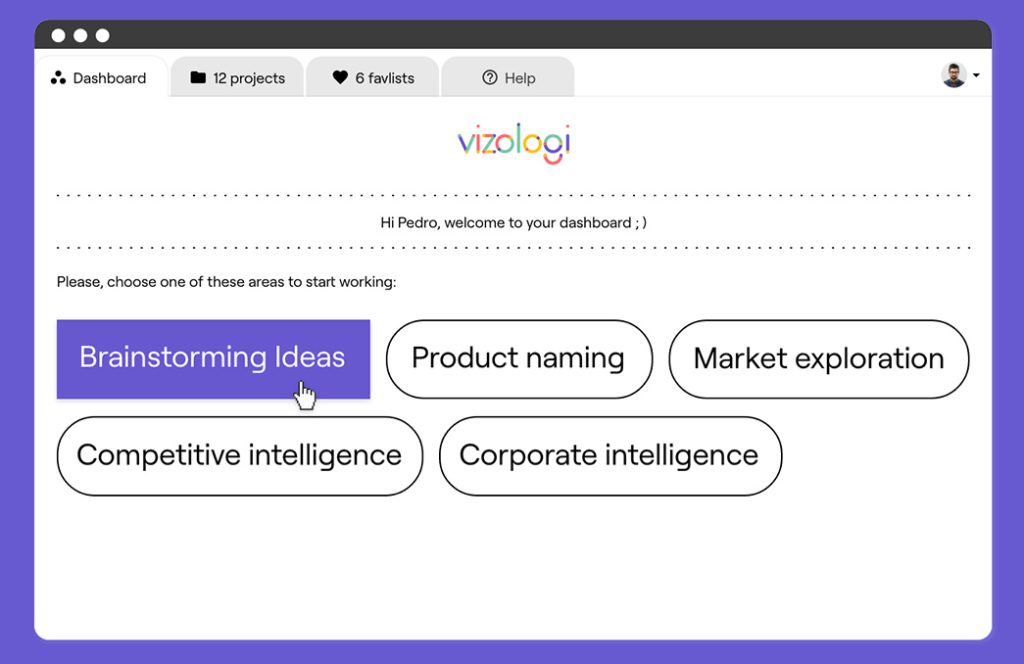This screenshot has height=664, width=1024.
Task: Click the middle traffic-light dot in the titlebar
Action: pos(81,36)
